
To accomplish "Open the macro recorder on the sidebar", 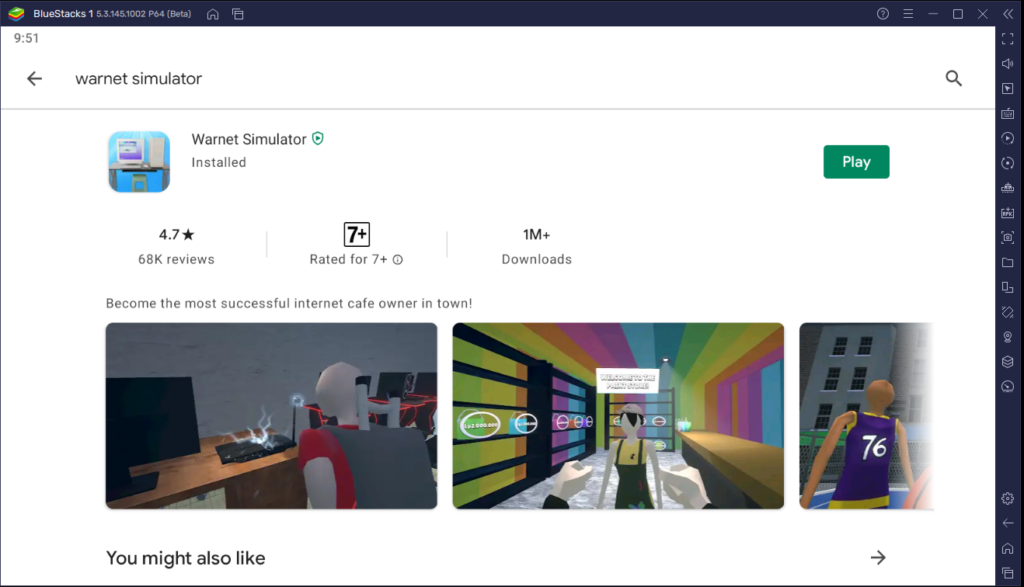I will [x=1007, y=138].
